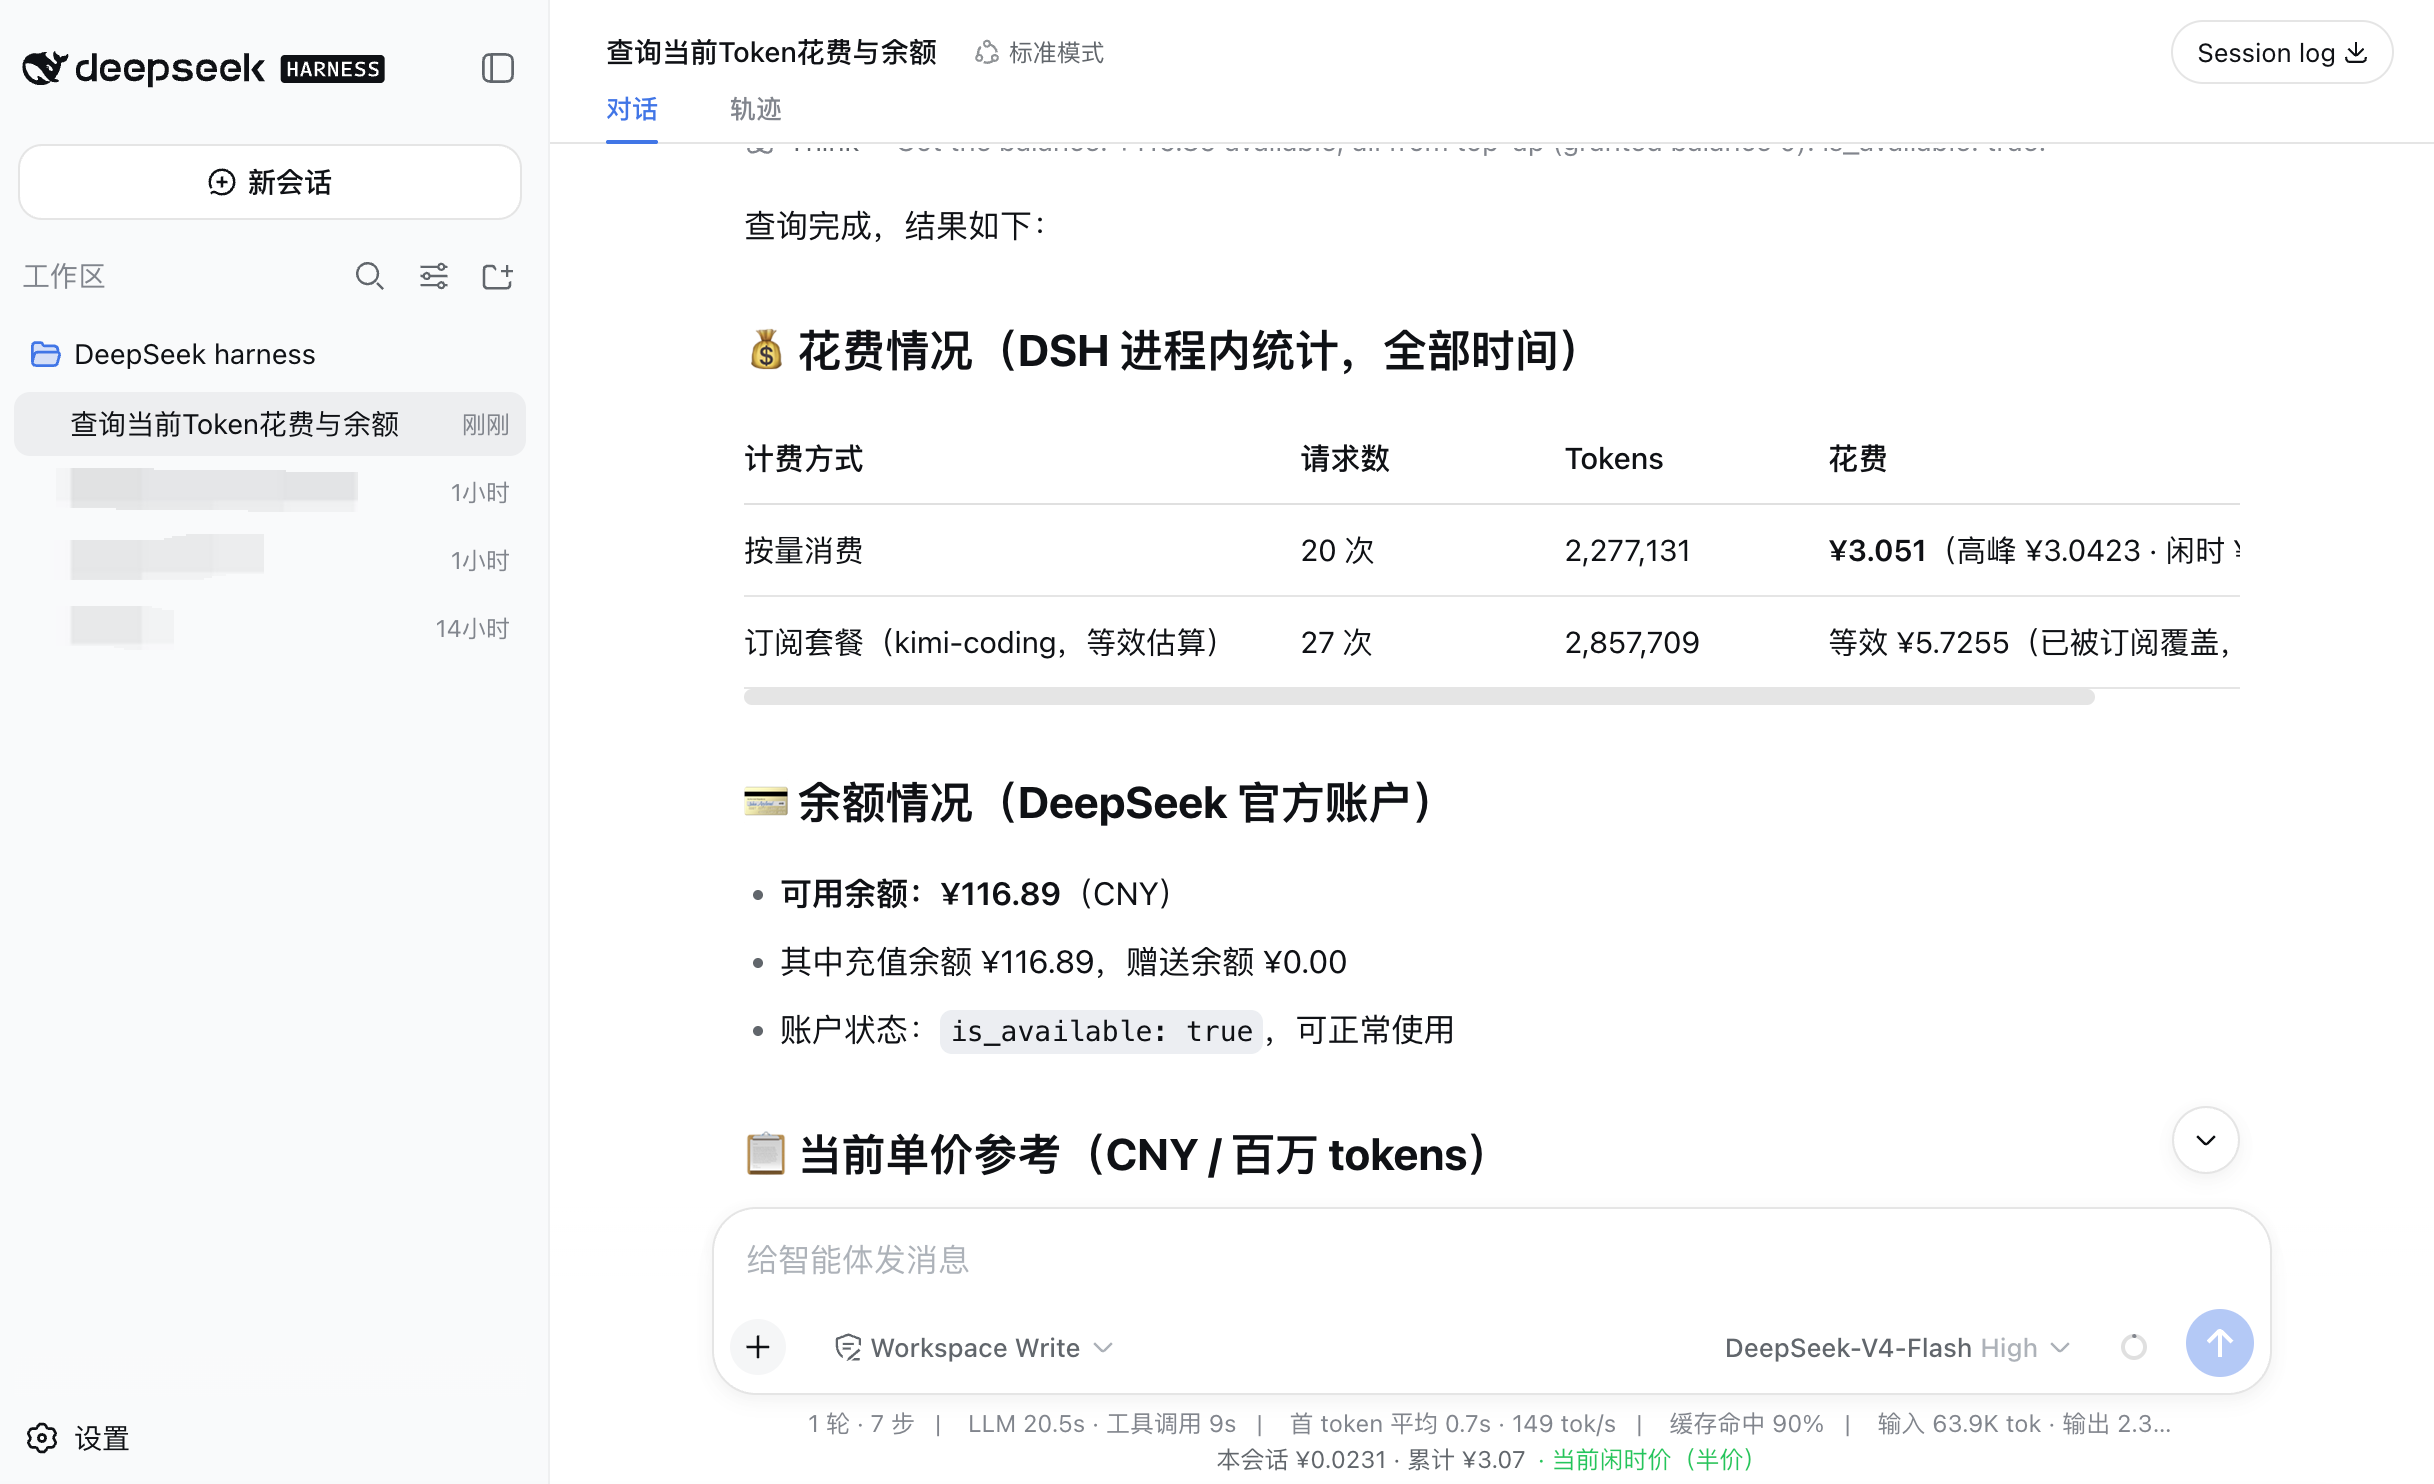
Task: Start a new conversation with 新会话
Action: click(x=270, y=182)
